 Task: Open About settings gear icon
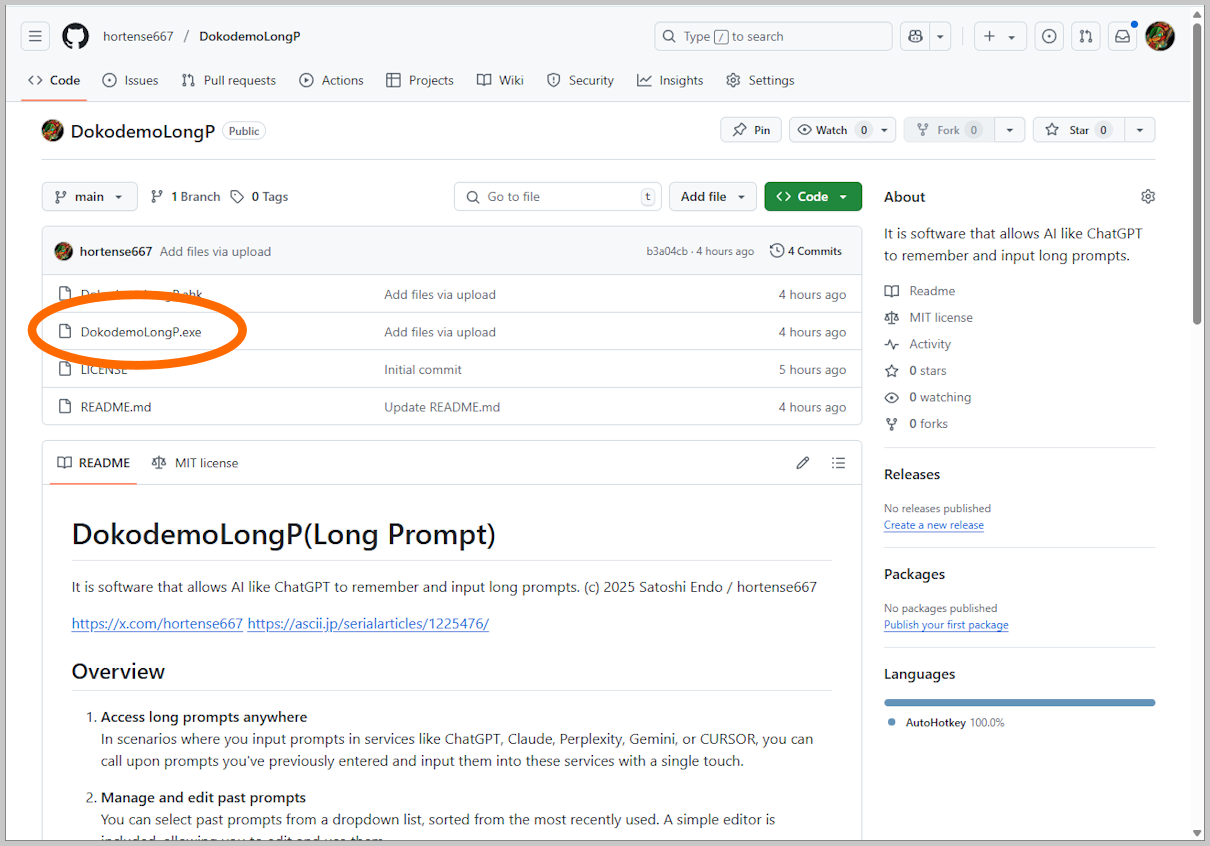(x=1148, y=197)
